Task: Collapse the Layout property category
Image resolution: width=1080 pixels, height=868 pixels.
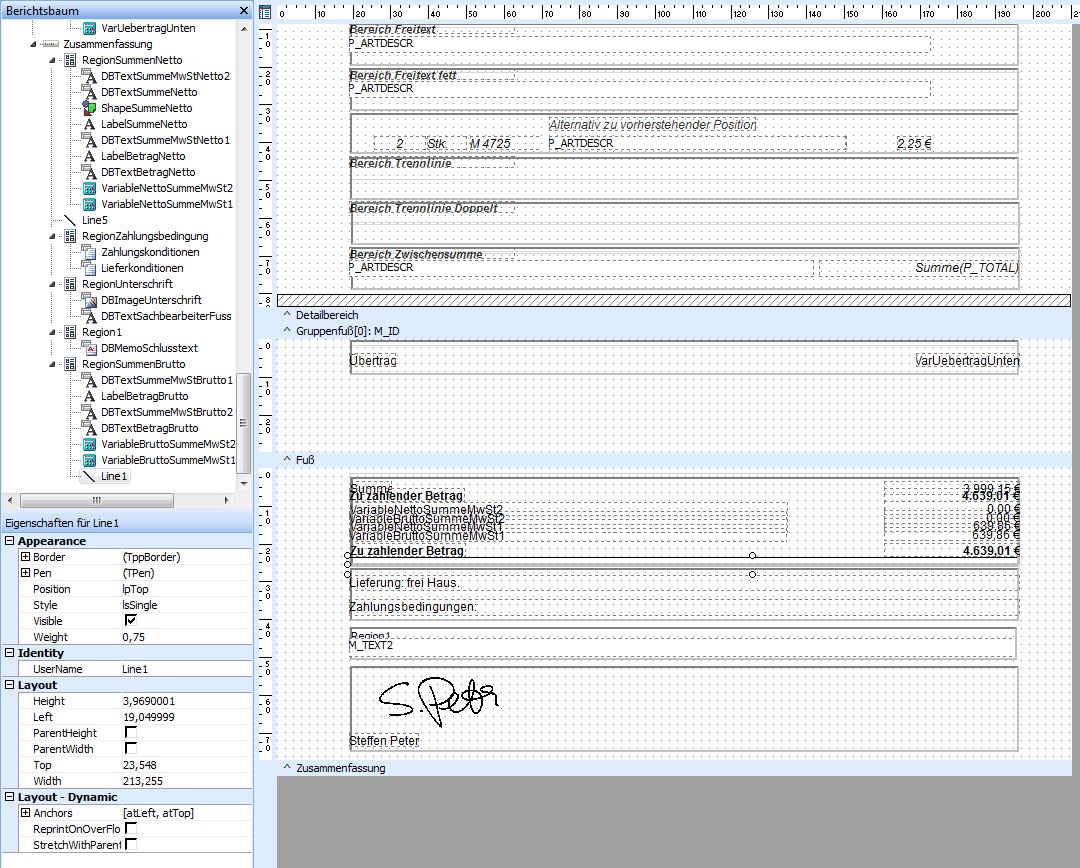Action: [x=10, y=685]
